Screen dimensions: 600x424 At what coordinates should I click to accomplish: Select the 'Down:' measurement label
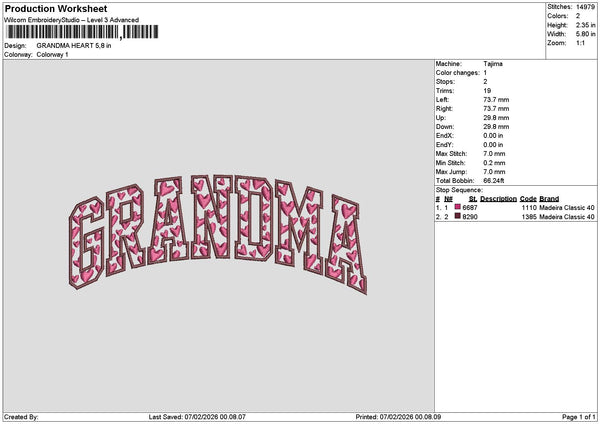[445, 127]
